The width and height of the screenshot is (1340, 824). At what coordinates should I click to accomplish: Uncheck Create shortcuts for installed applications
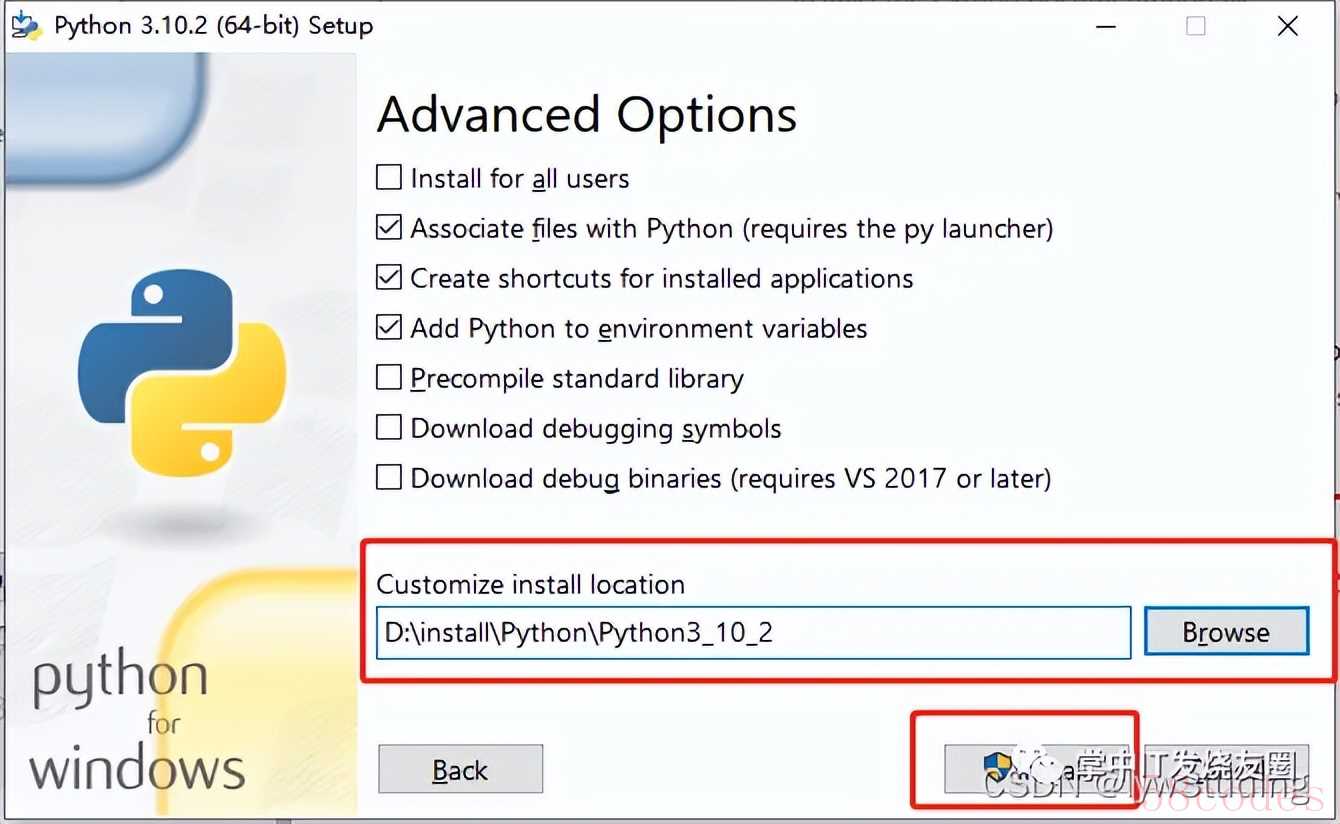pos(388,278)
